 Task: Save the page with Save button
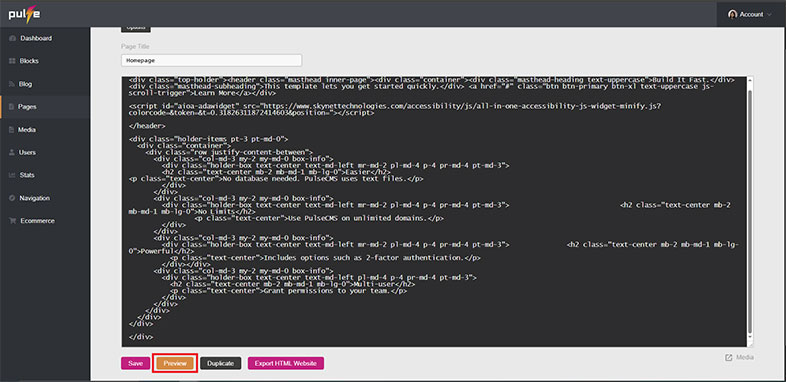135,363
